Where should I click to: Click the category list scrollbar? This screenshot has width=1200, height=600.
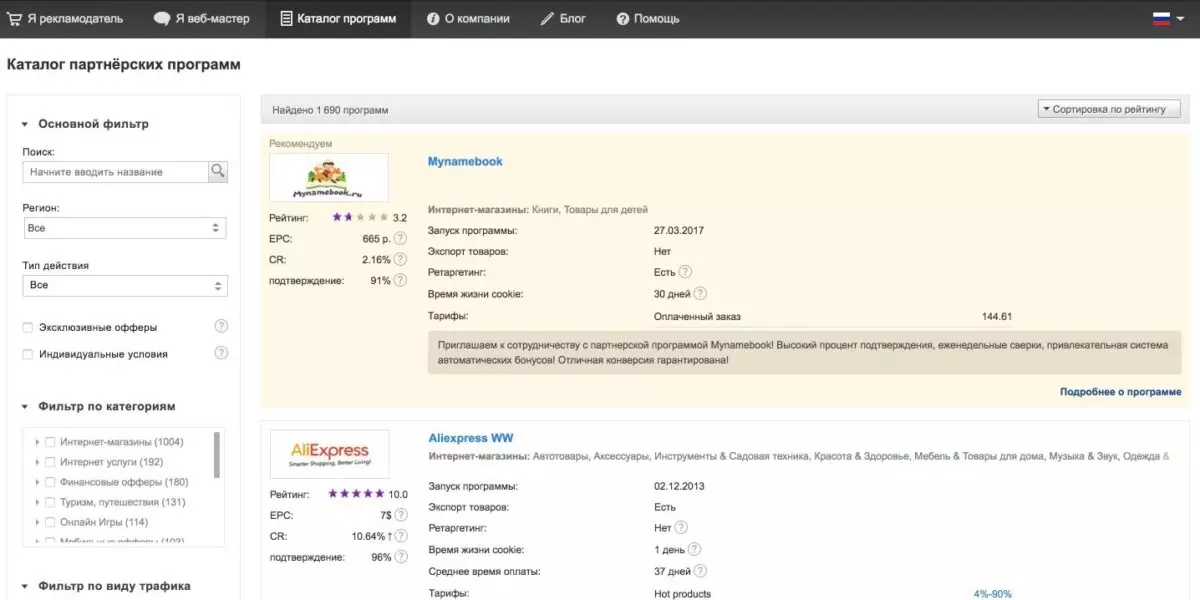217,456
